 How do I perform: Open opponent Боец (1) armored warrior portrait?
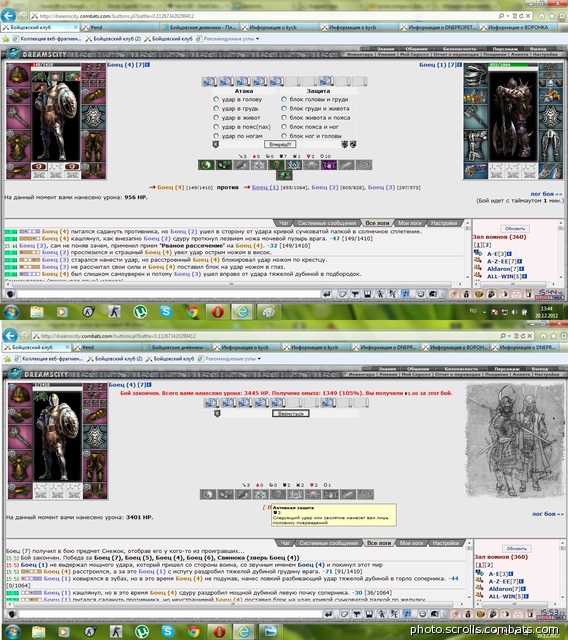point(513,116)
